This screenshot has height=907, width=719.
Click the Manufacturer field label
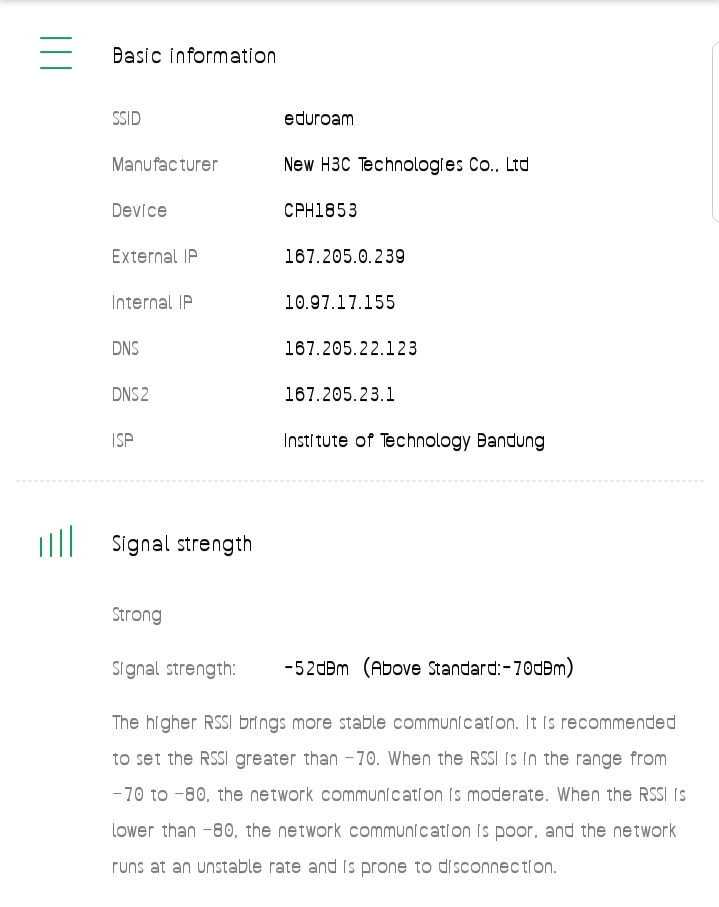click(x=165, y=165)
